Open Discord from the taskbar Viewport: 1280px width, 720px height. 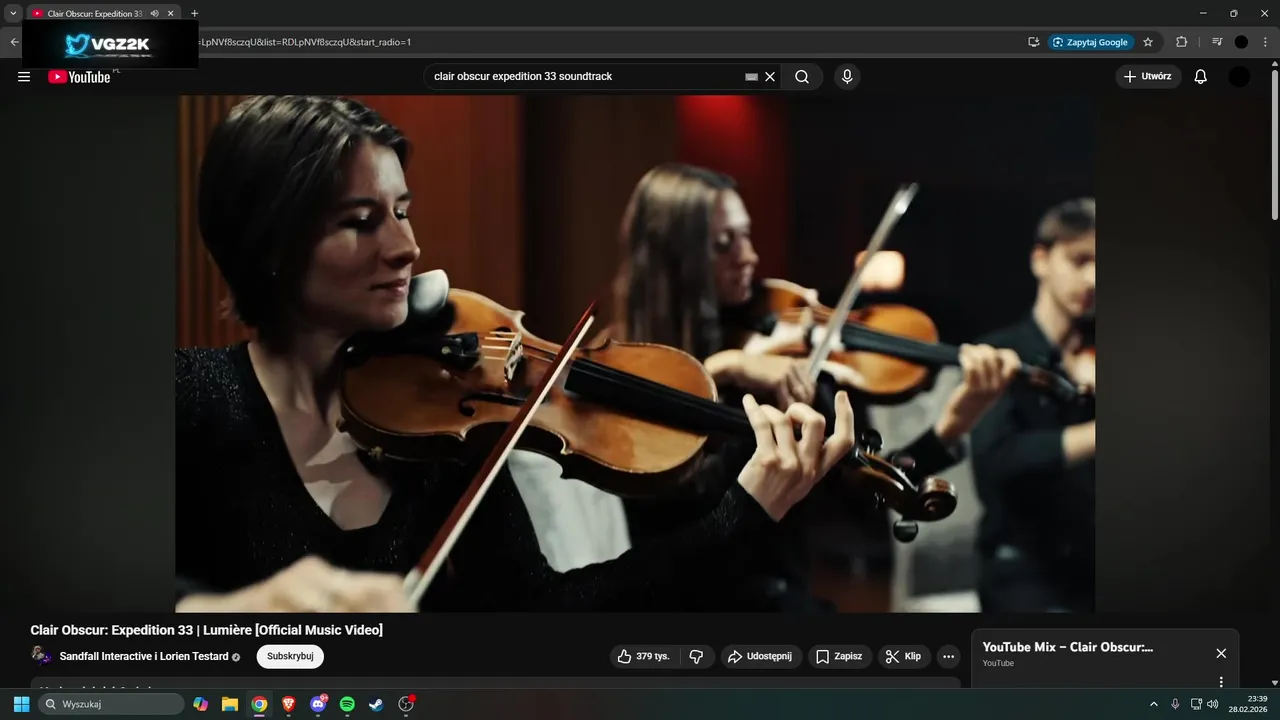tap(318, 704)
